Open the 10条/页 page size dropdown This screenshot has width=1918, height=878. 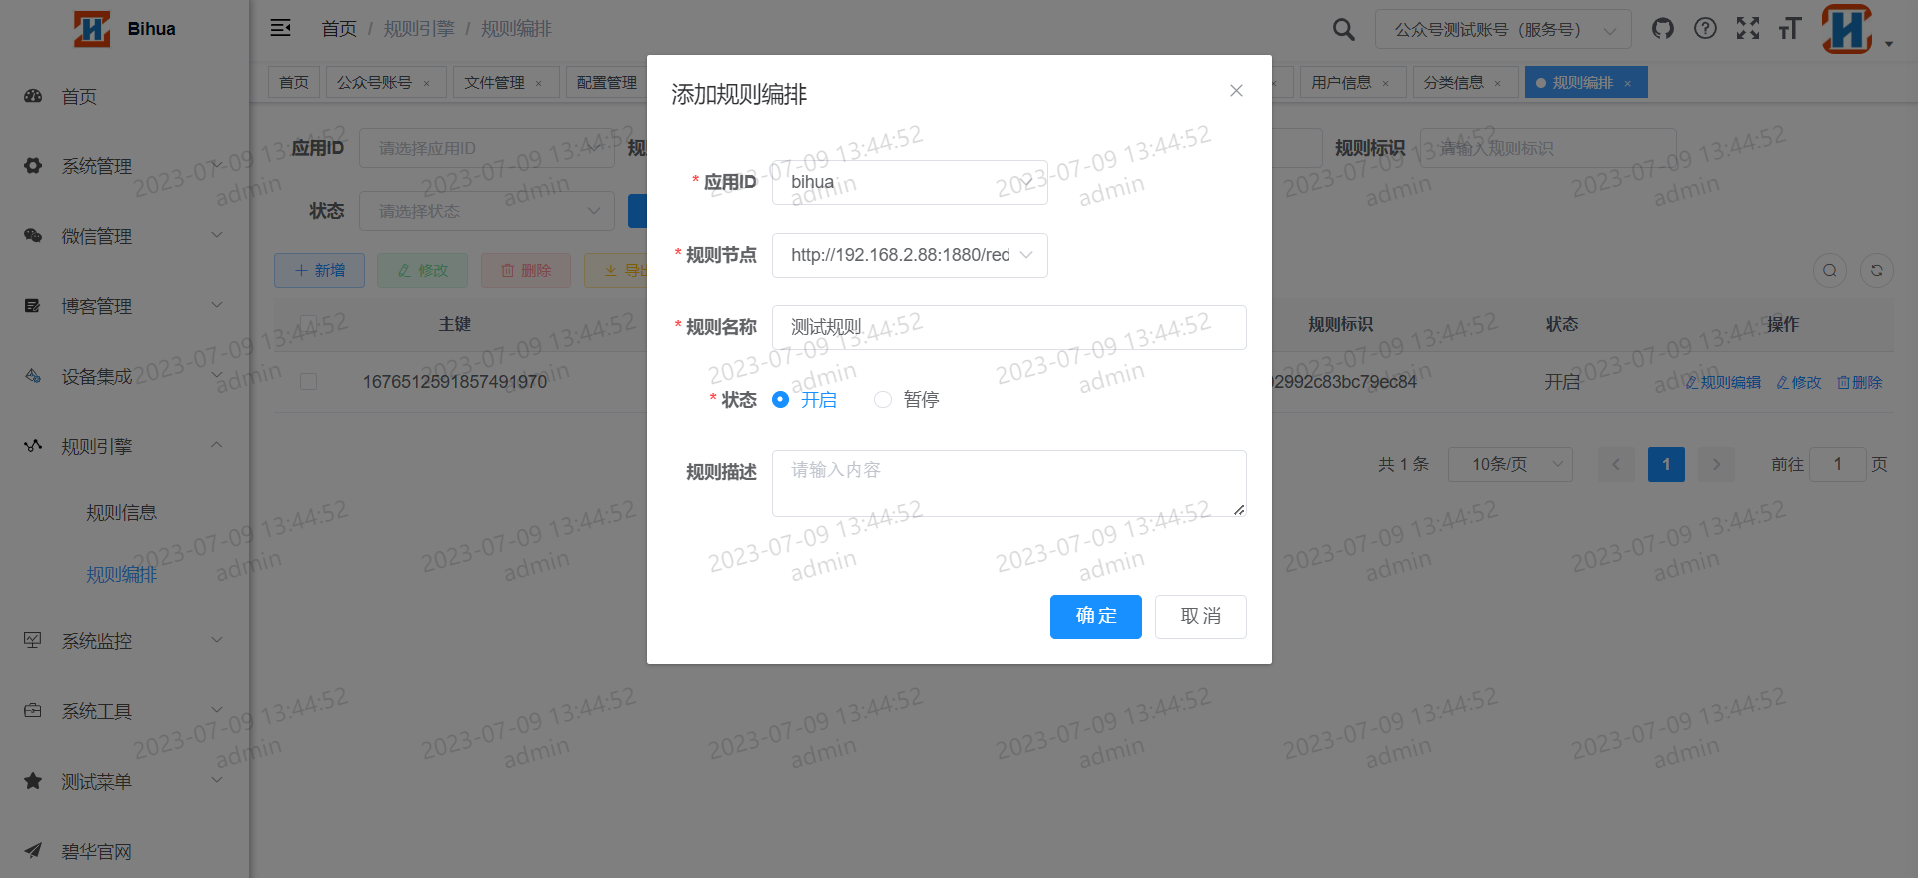point(1509,464)
